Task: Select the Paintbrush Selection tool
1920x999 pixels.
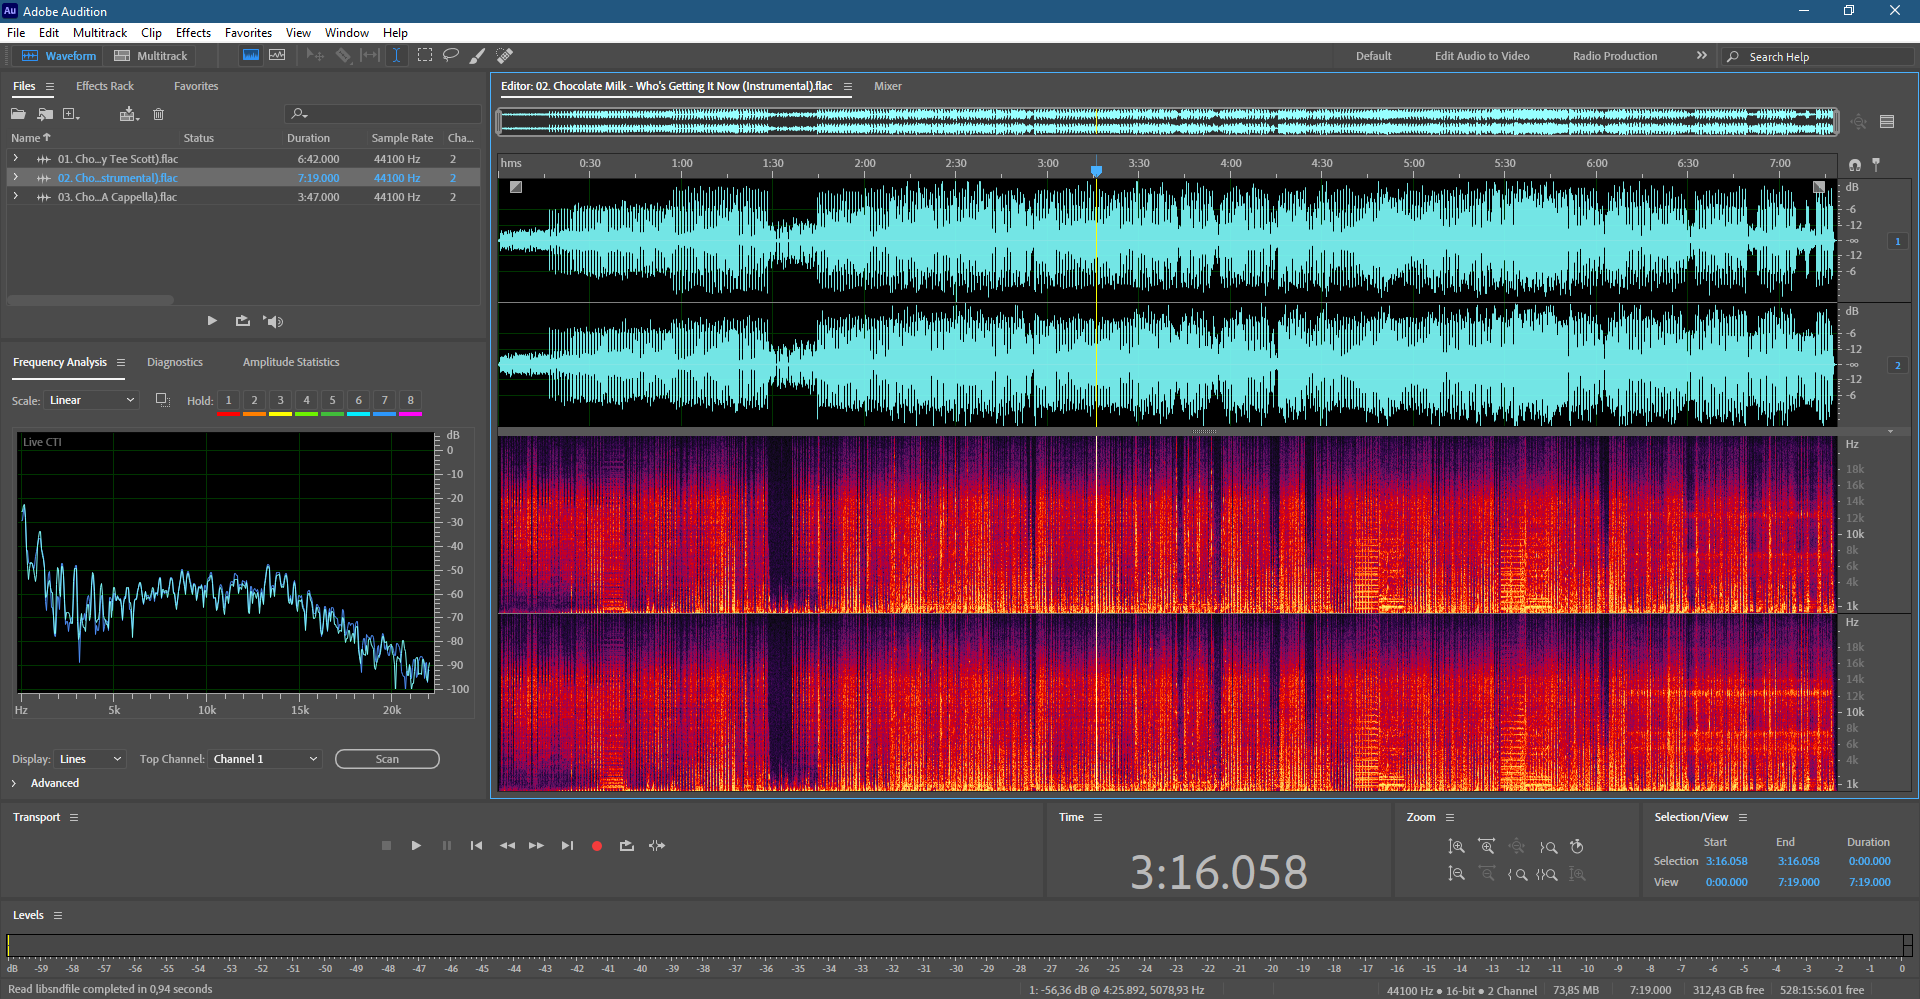Action: (478, 55)
